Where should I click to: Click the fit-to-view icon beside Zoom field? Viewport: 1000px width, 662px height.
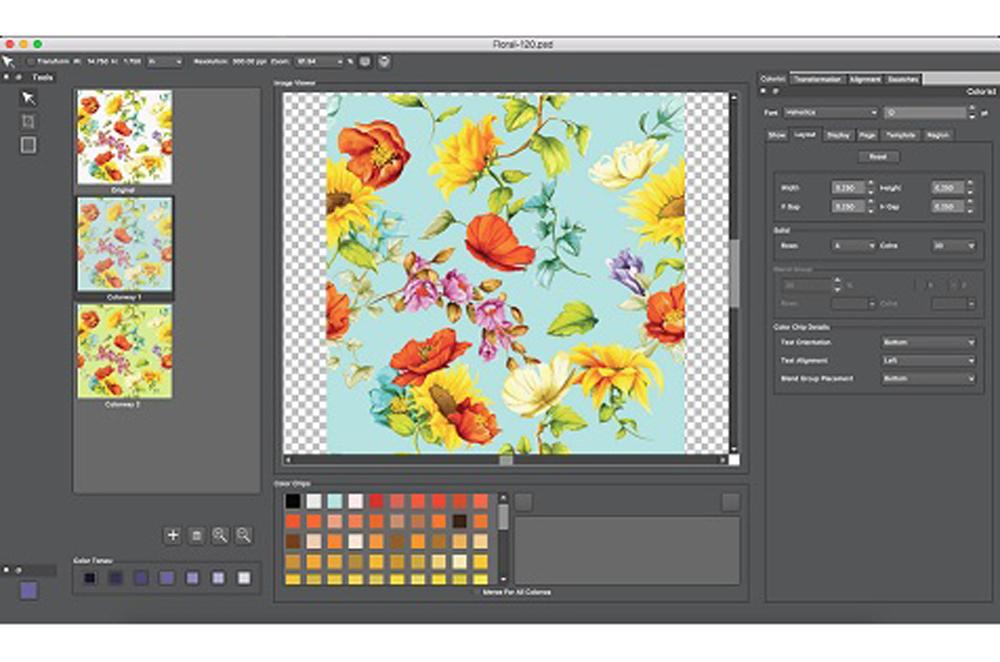(x=365, y=61)
